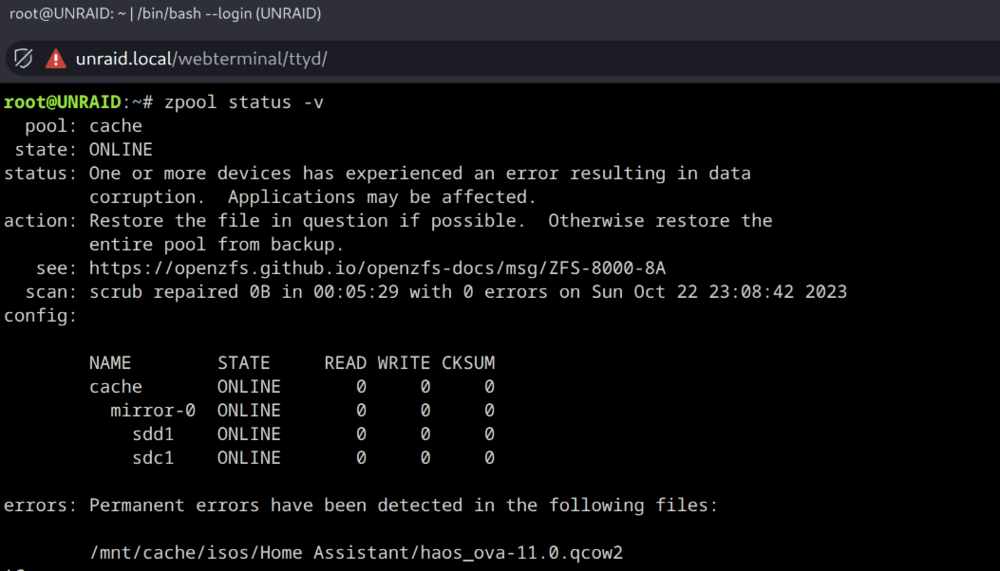Click the ONLINE state in the sdc1 row
The height and width of the screenshot is (571, 1000).
(249, 458)
